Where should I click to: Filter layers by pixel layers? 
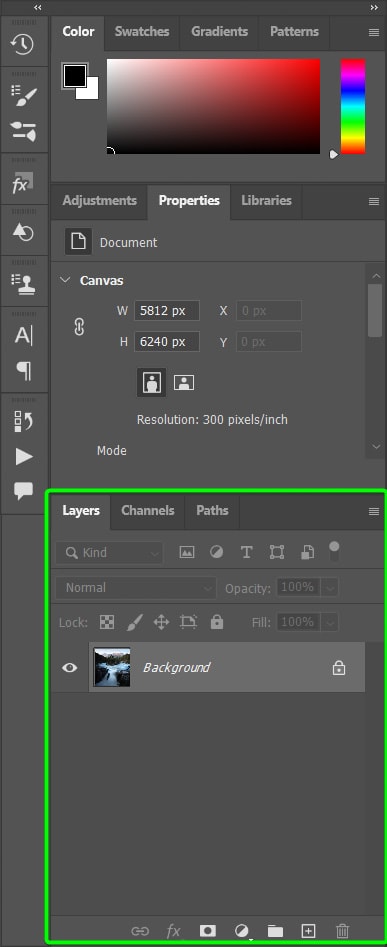[x=187, y=552]
